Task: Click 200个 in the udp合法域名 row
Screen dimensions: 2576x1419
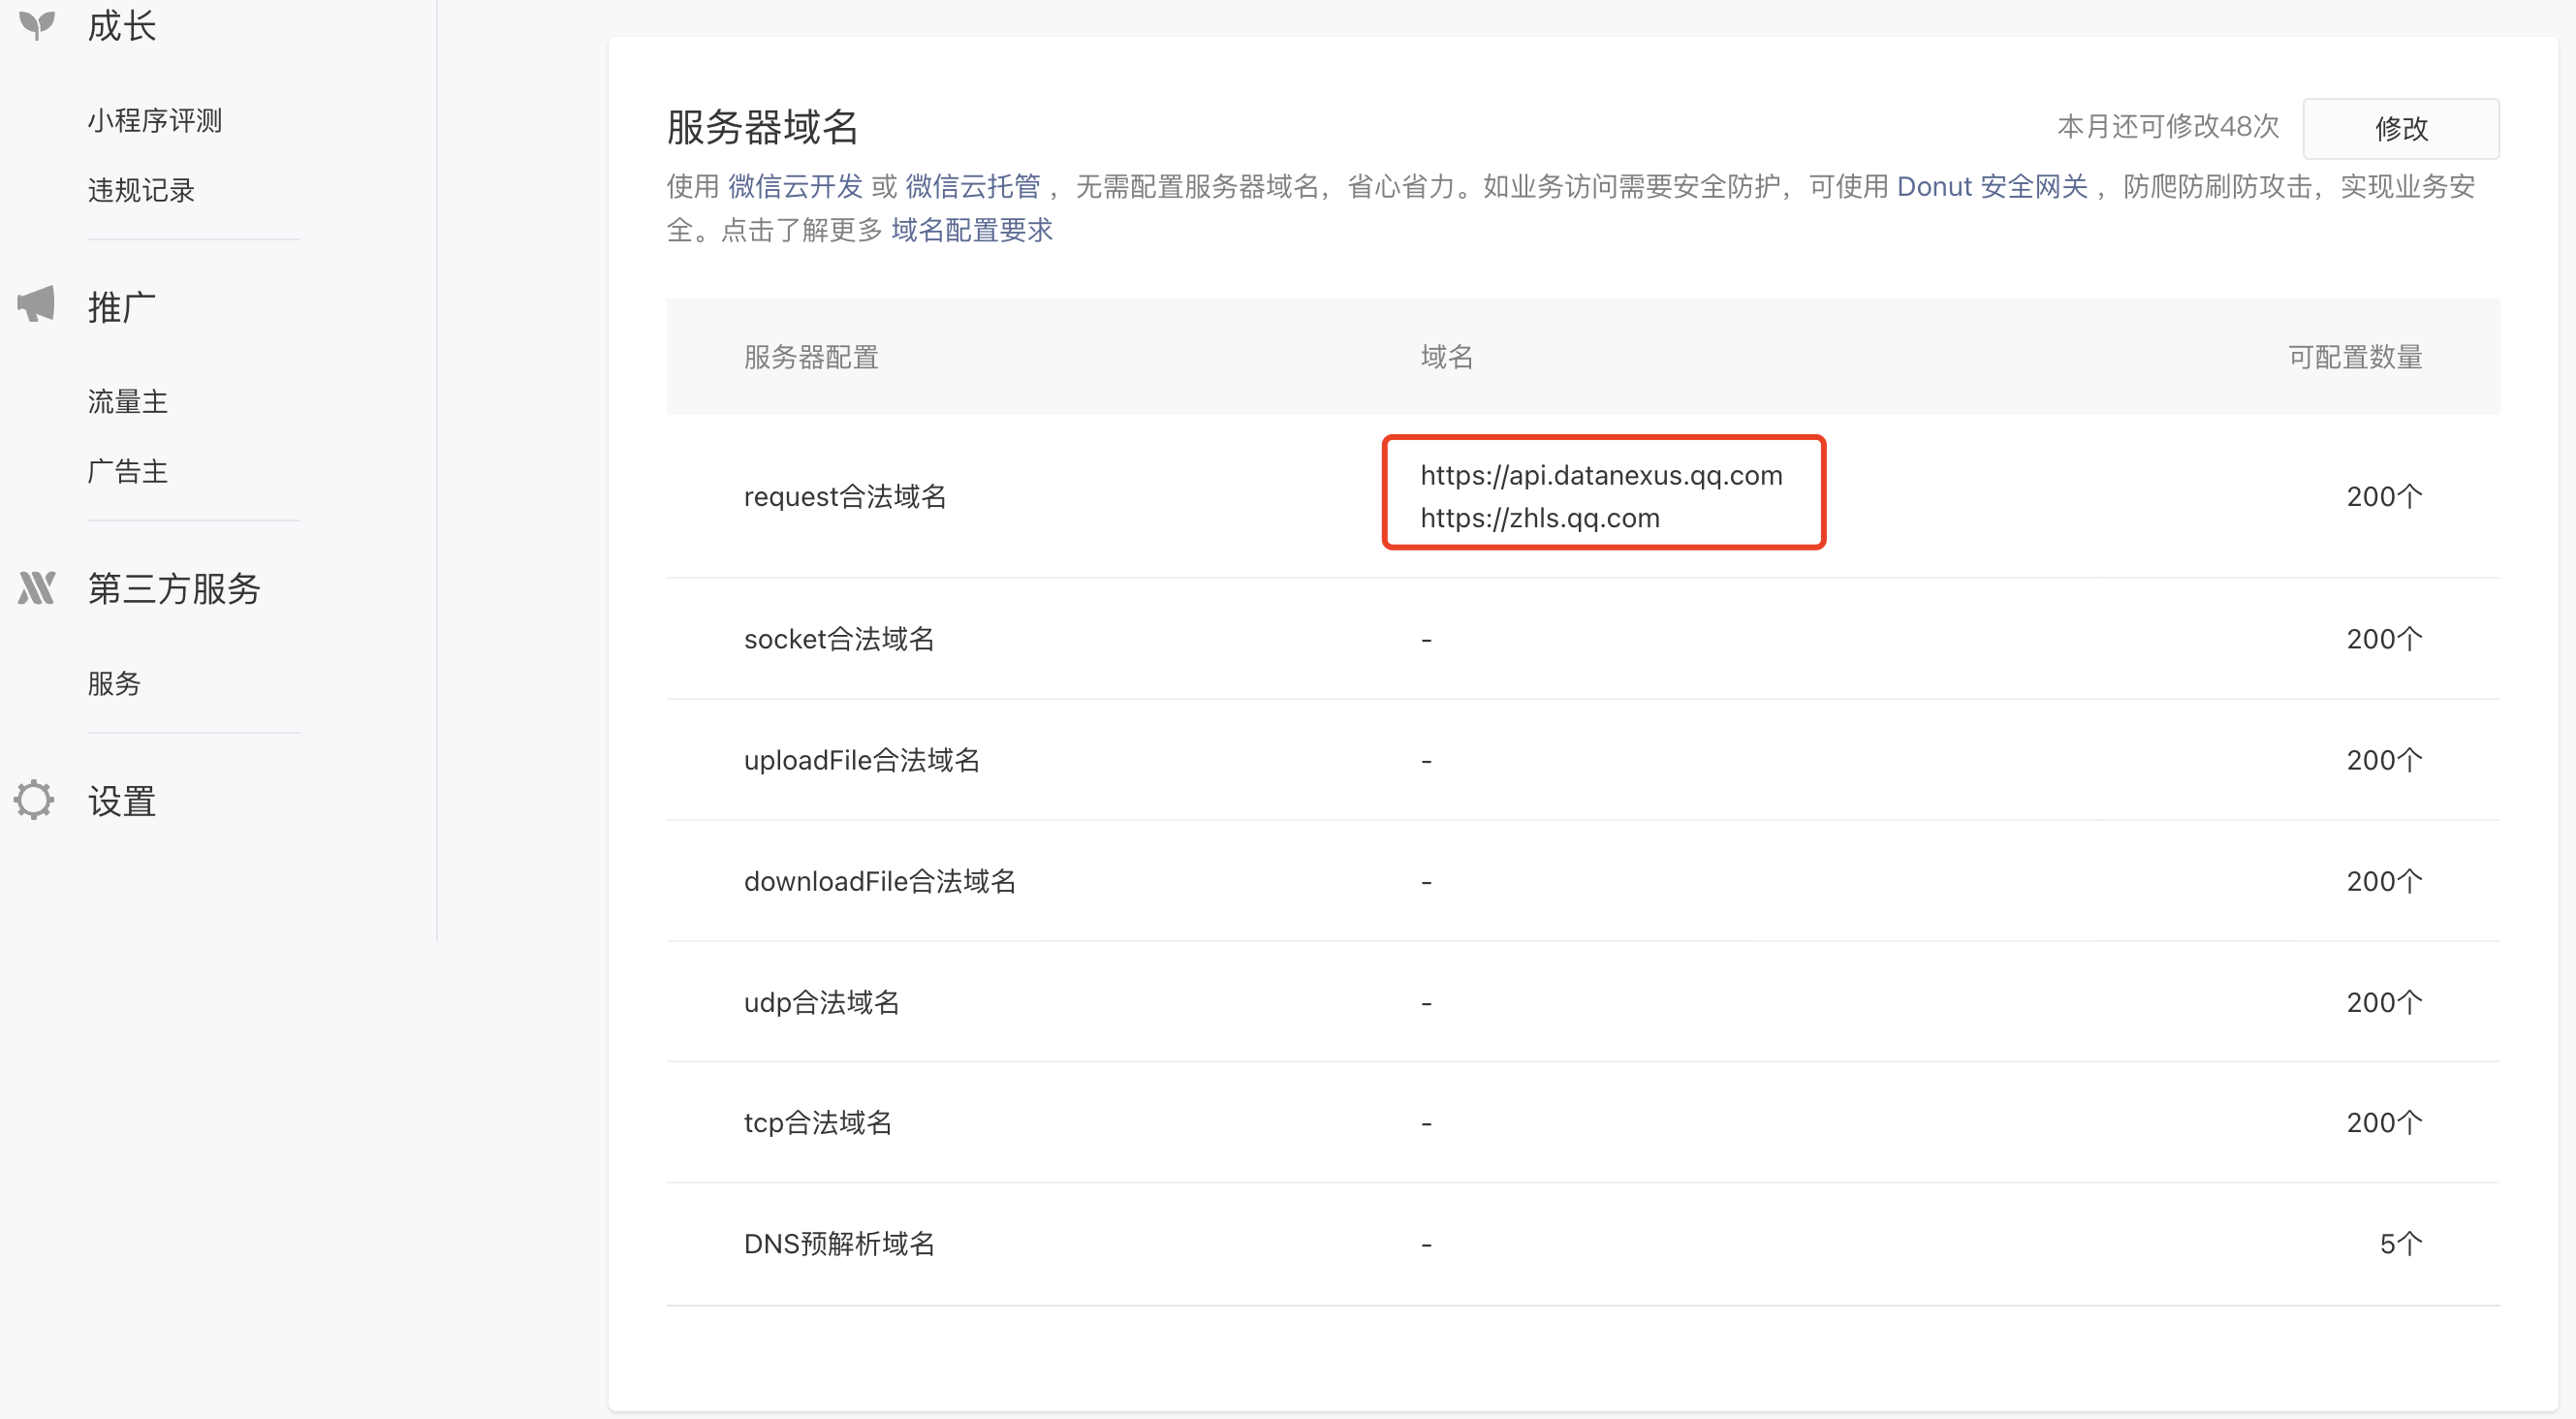Action: [2384, 1002]
